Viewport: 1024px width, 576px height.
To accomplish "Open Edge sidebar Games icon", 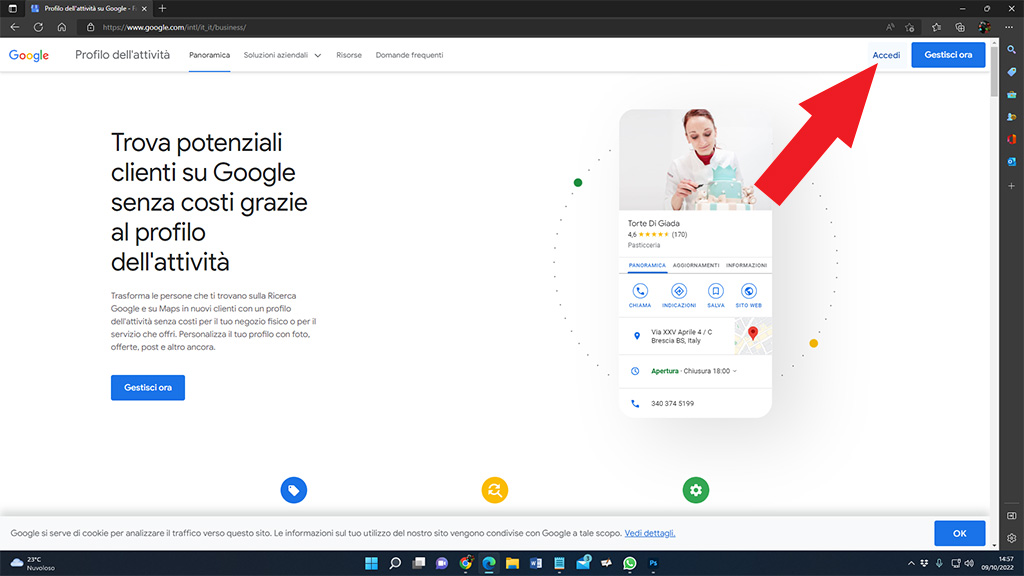I will click(1012, 117).
